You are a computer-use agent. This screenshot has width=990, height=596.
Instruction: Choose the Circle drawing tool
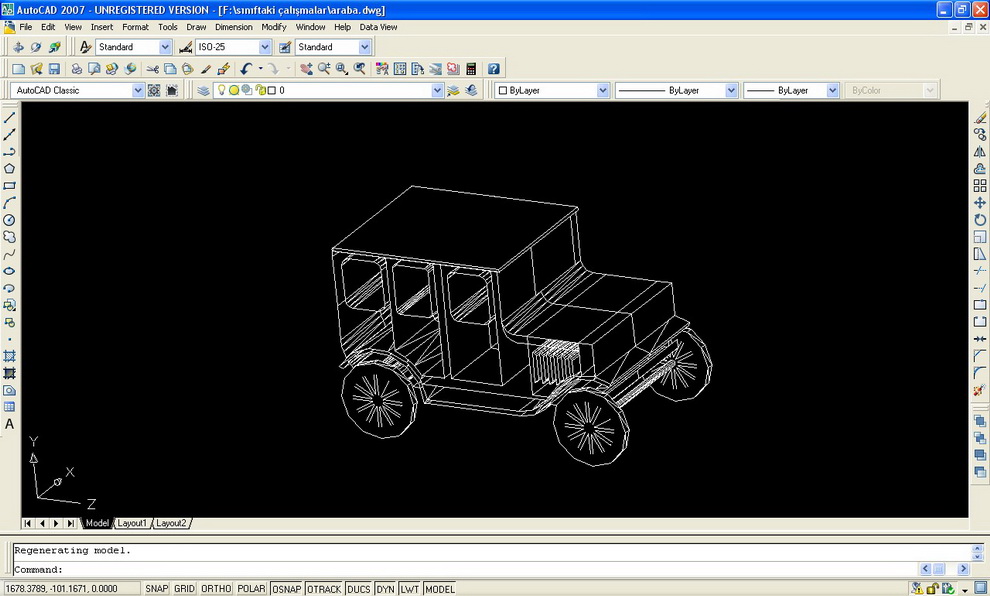pos(9,220)
